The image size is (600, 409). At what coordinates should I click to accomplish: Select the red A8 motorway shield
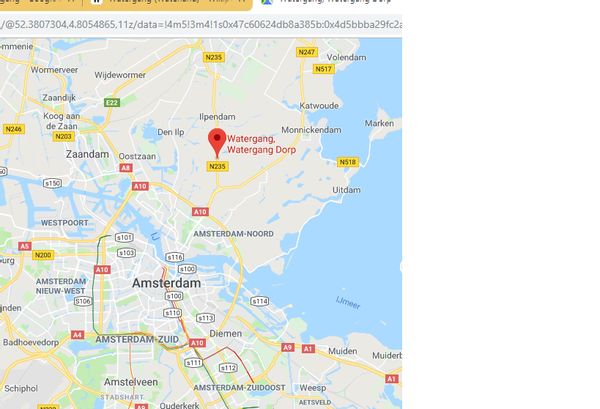(126, 168)
